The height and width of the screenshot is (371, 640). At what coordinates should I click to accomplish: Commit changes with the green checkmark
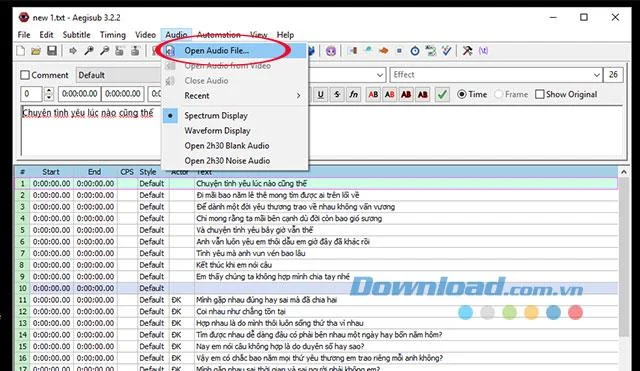(x=442, y=95)
